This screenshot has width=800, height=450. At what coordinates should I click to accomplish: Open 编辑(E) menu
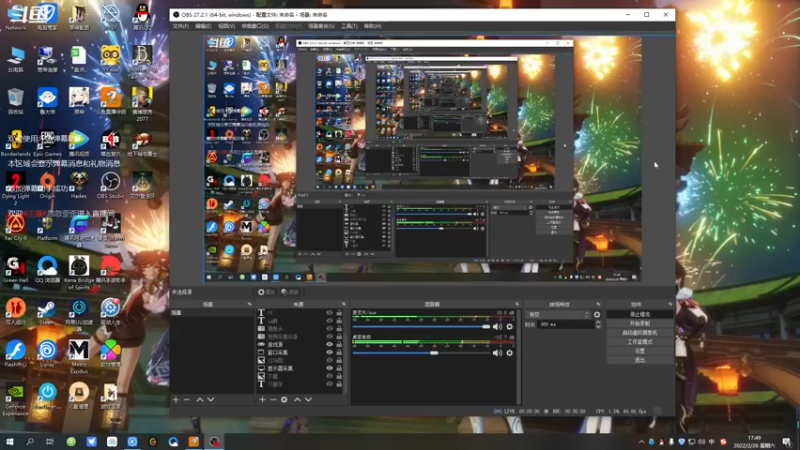(203, 26)
